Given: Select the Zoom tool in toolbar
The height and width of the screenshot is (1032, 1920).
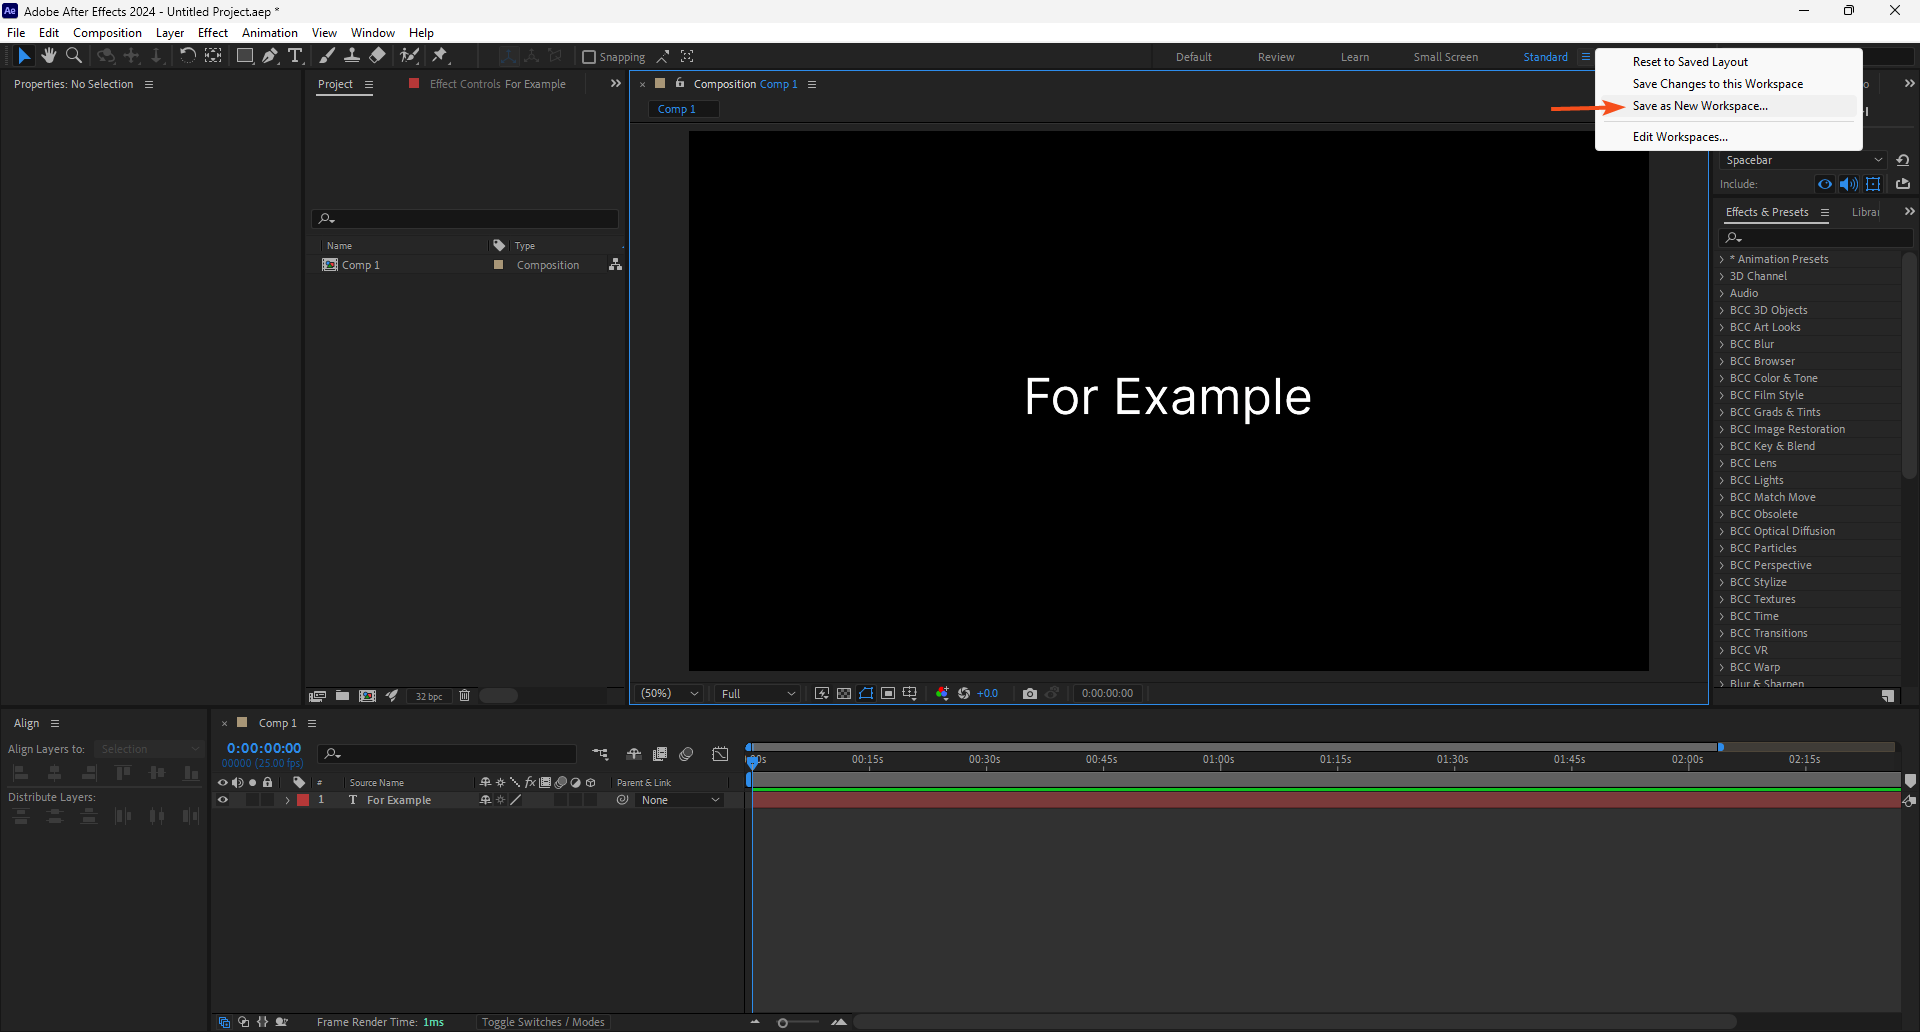Looking at the screenshot, I should click(x=74, y=56).
